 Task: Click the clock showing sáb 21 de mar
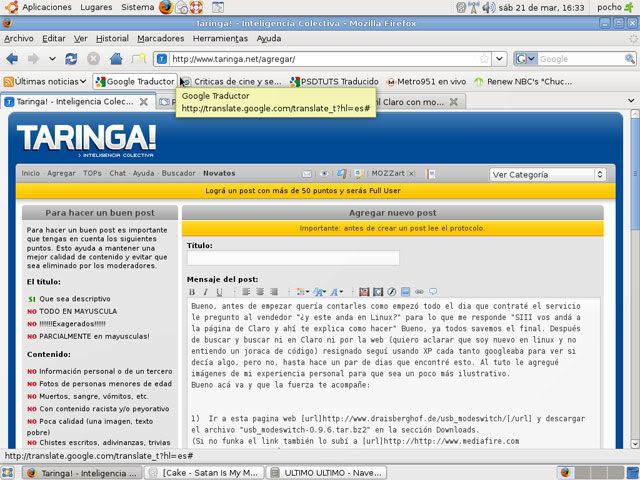pos(542,7)
